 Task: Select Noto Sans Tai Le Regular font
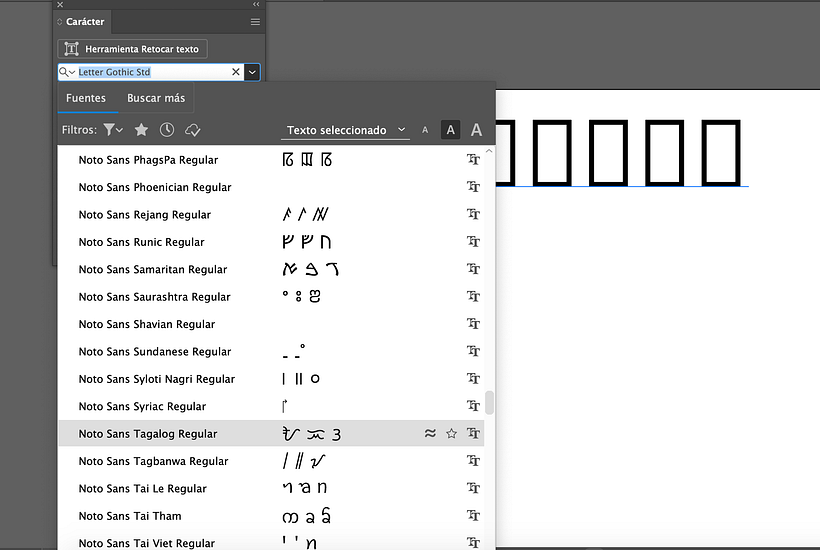click(271, 488)
